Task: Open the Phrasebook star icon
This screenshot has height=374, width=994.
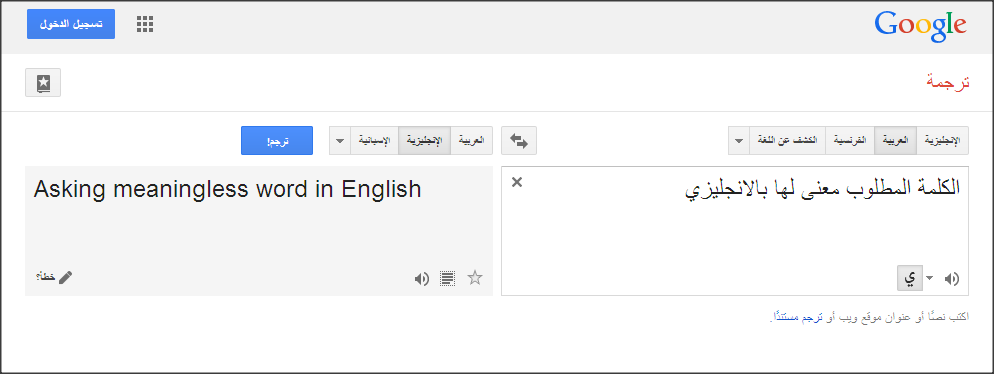Action: 42,82
